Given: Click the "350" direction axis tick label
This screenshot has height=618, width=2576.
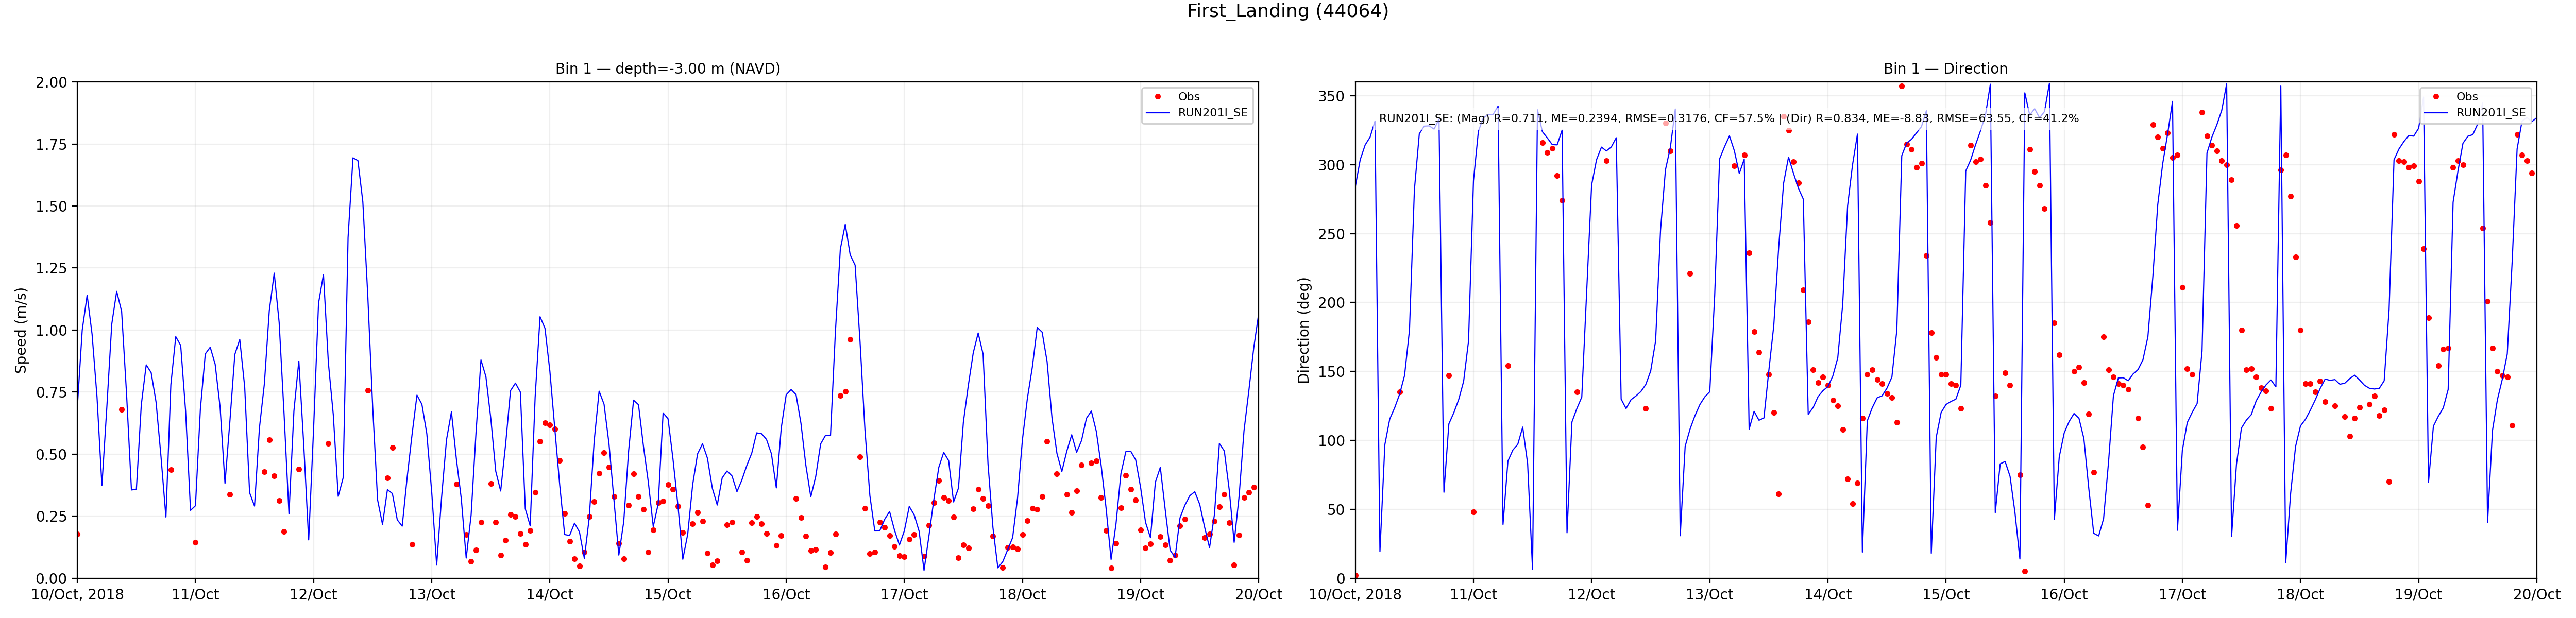Looking at the screenshot, I should click(1332, 96).
